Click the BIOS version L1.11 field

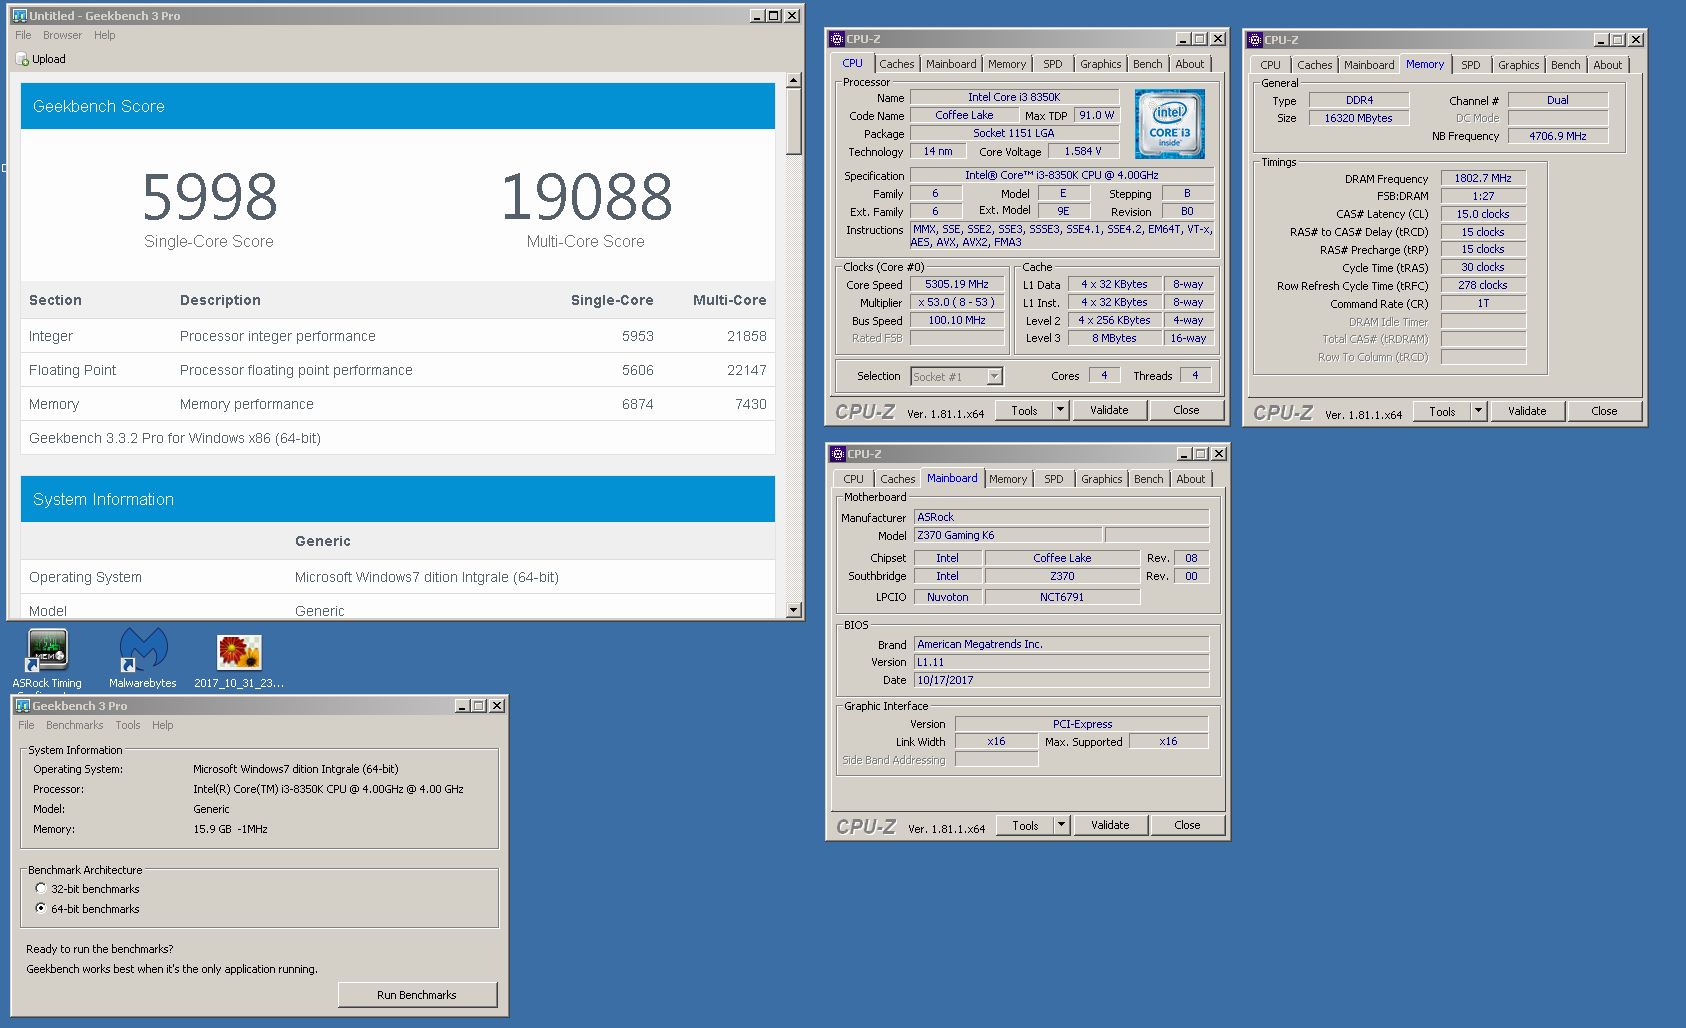[x=1061, y=662]
